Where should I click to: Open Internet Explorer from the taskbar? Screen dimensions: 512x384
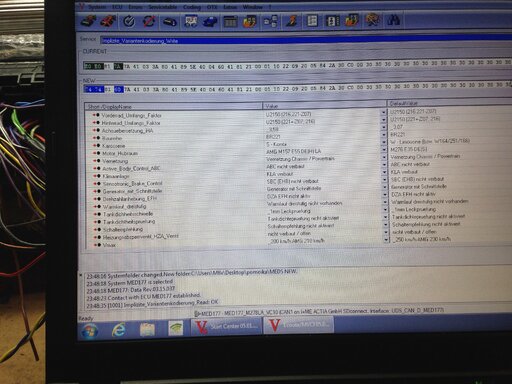(x=119, y=330)
